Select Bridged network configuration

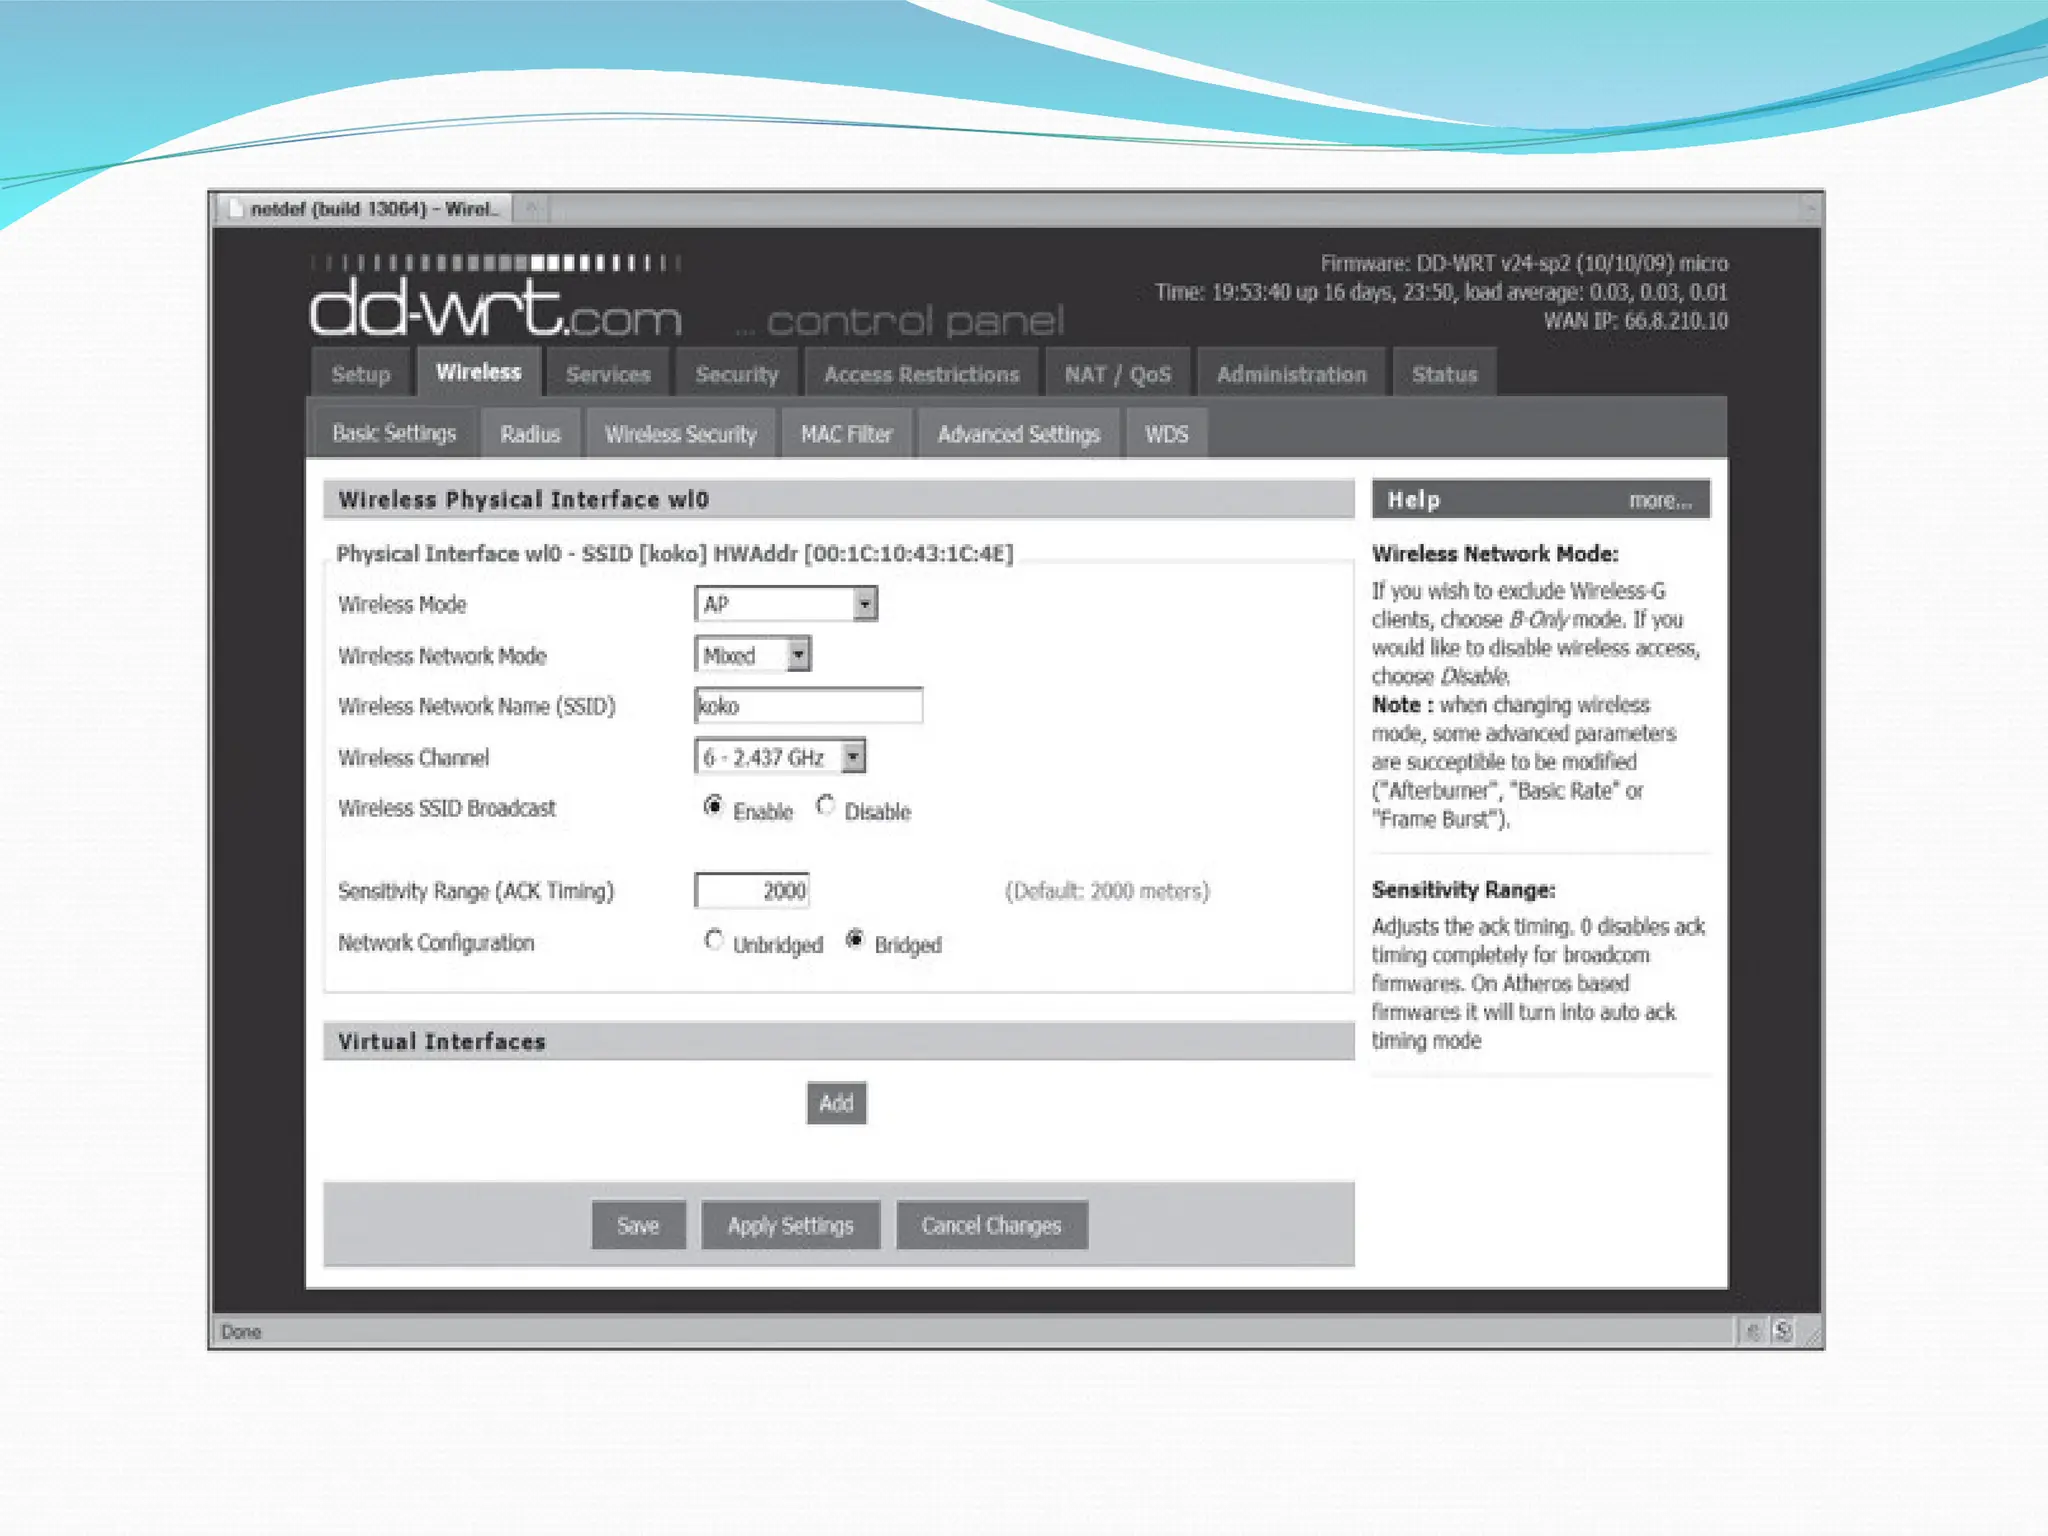tap(855, 939)
